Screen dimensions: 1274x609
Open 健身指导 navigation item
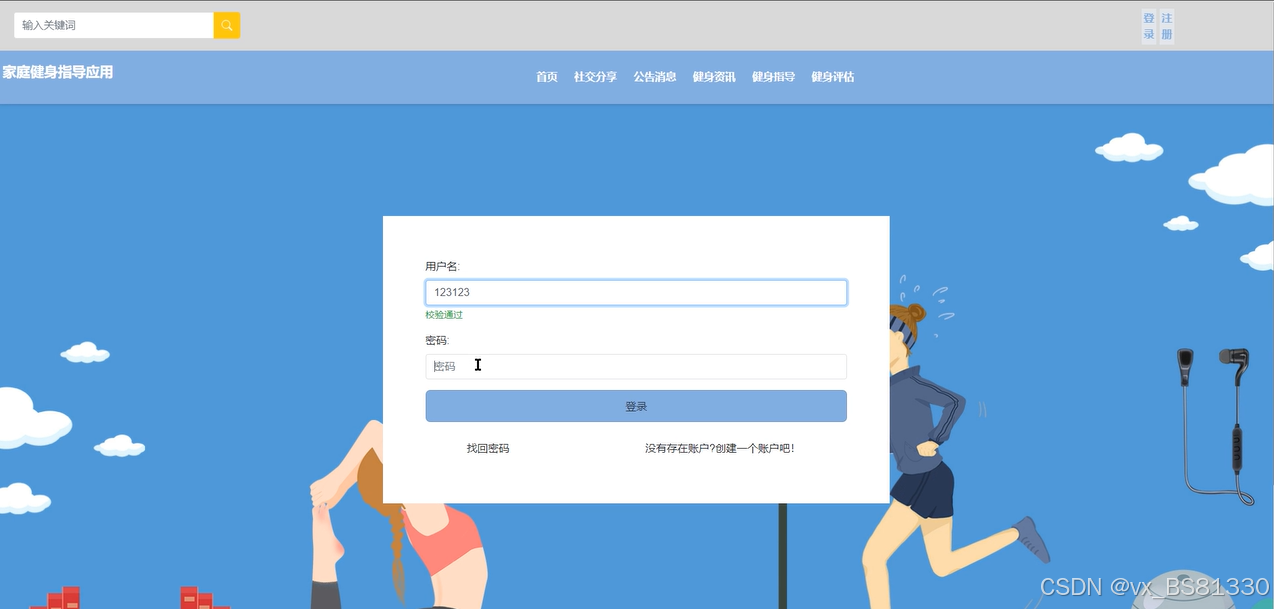click(x=773, y=77)
